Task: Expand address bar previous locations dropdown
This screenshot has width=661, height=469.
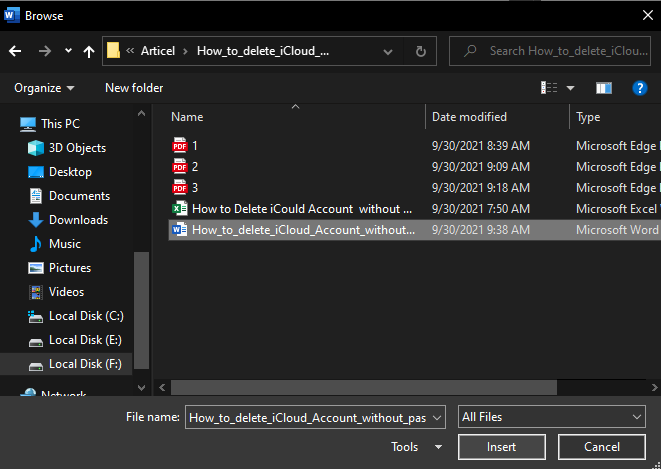Action: tap(388, 51)
